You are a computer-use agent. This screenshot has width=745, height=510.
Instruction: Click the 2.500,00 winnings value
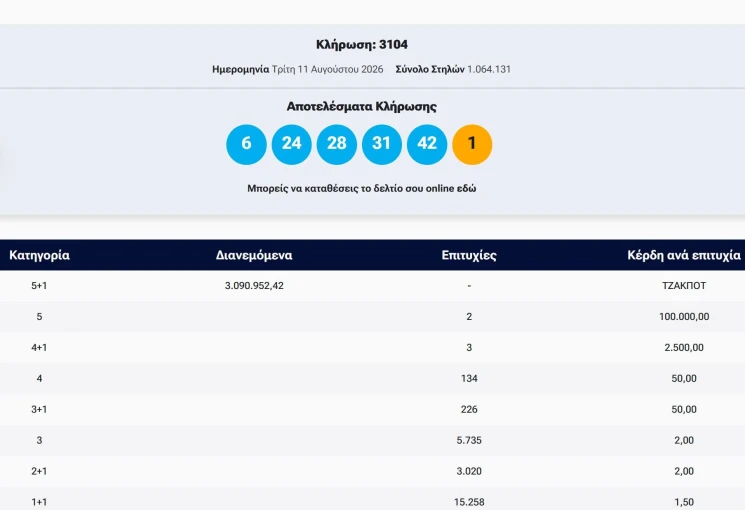(684, 347)
